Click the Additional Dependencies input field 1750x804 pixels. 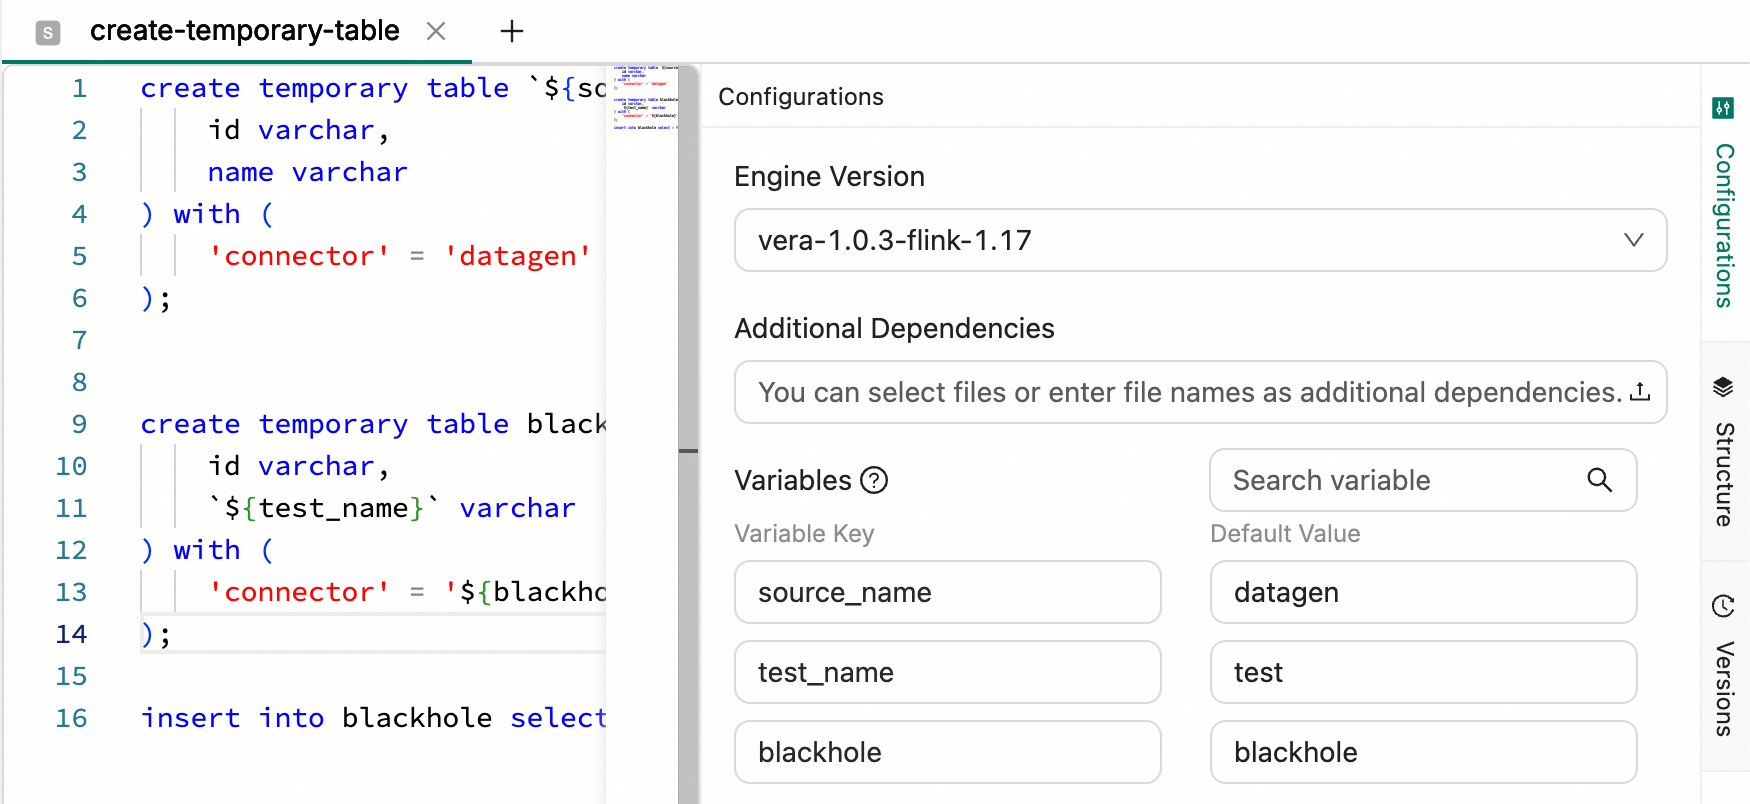[x=1200, y=392]
